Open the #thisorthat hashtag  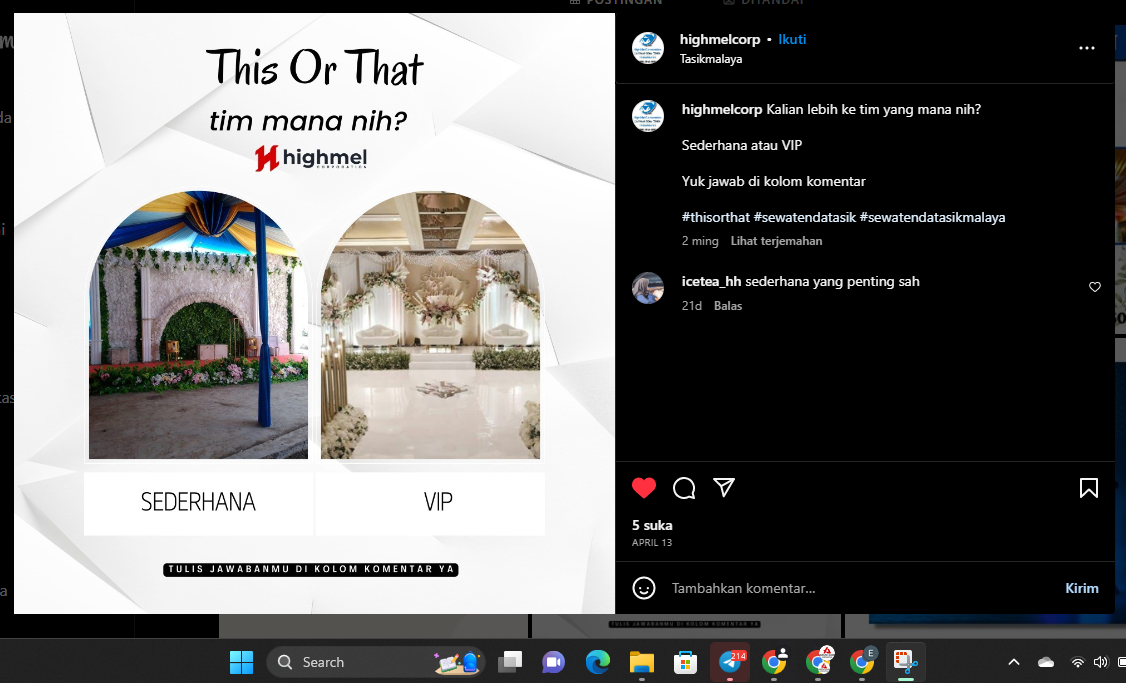(715, 218)
